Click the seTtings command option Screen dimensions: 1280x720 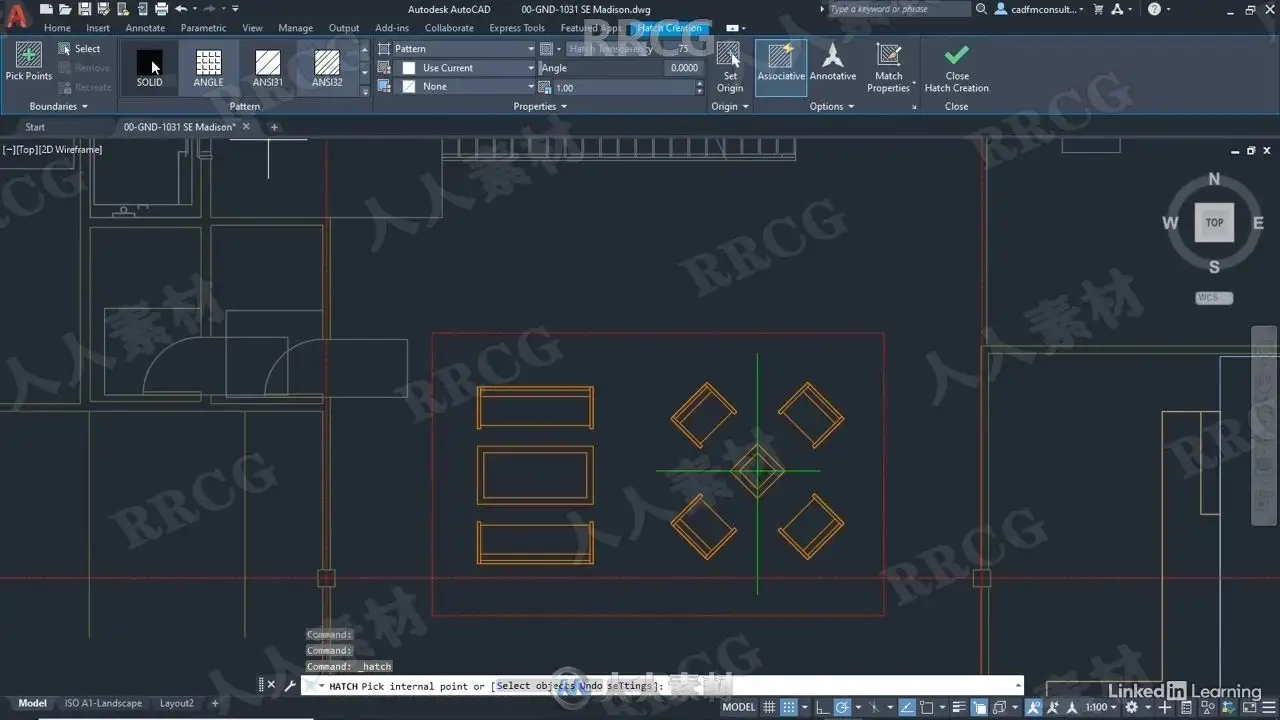[630, 686]
